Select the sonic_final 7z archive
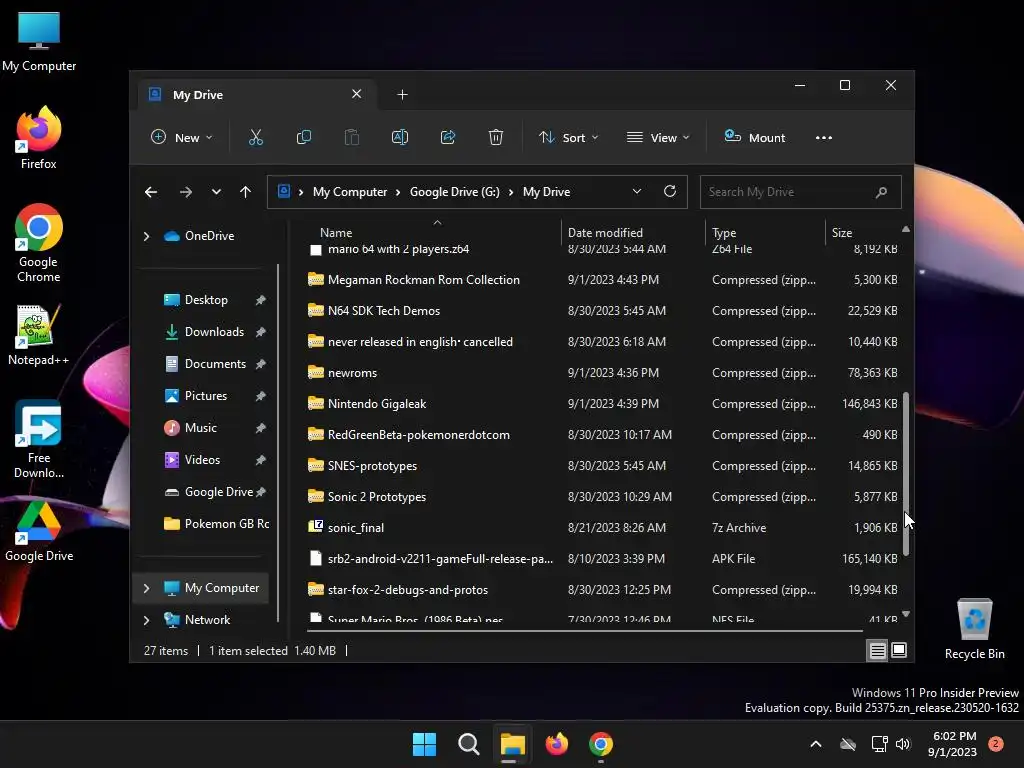The width and height of the screenshot is (1024, 768). point(356,528)
